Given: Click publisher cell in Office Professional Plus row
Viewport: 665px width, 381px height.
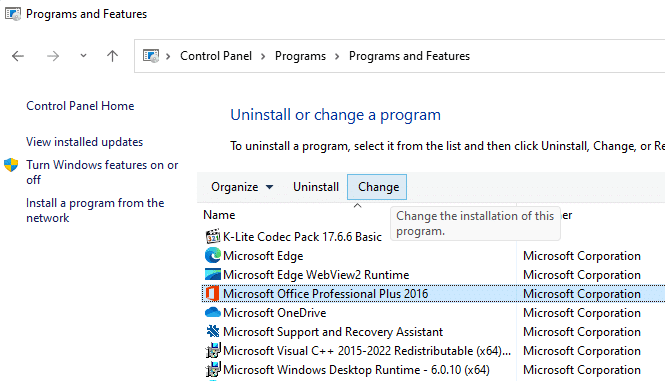Looking at the screenshot, I should click(x=582, y=294).
